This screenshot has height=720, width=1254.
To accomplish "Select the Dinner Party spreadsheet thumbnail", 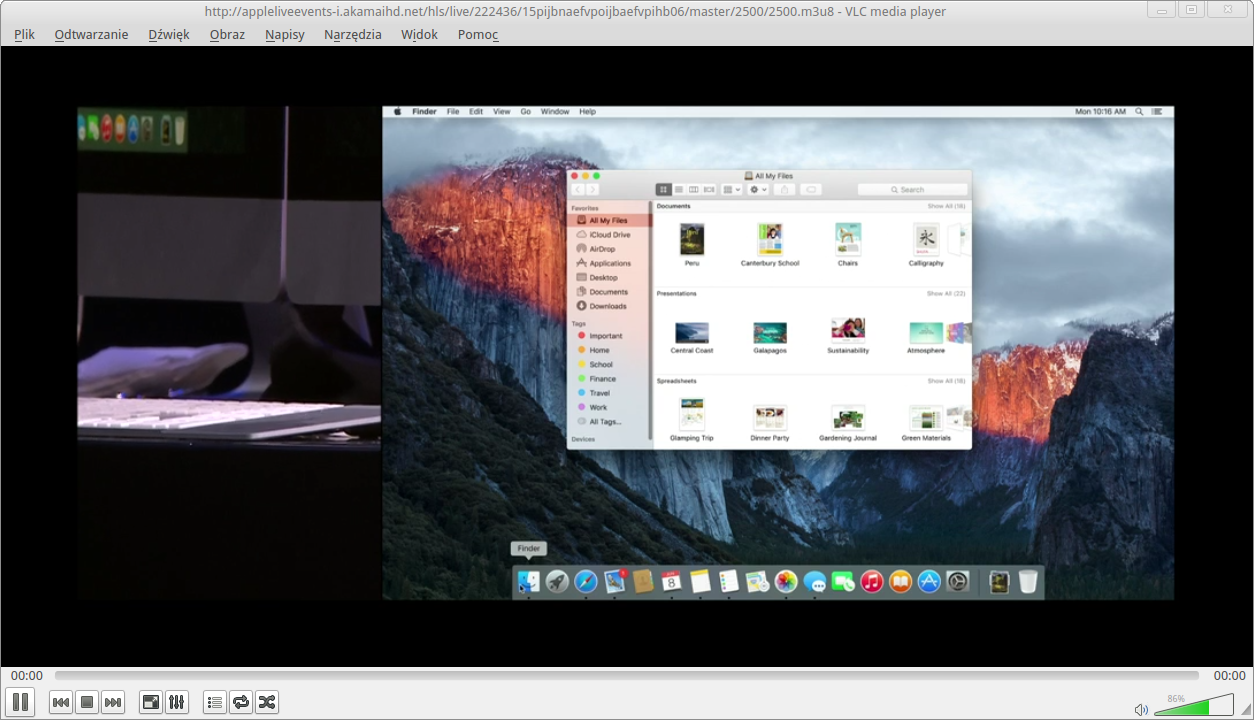I will (x=770, y=418).
